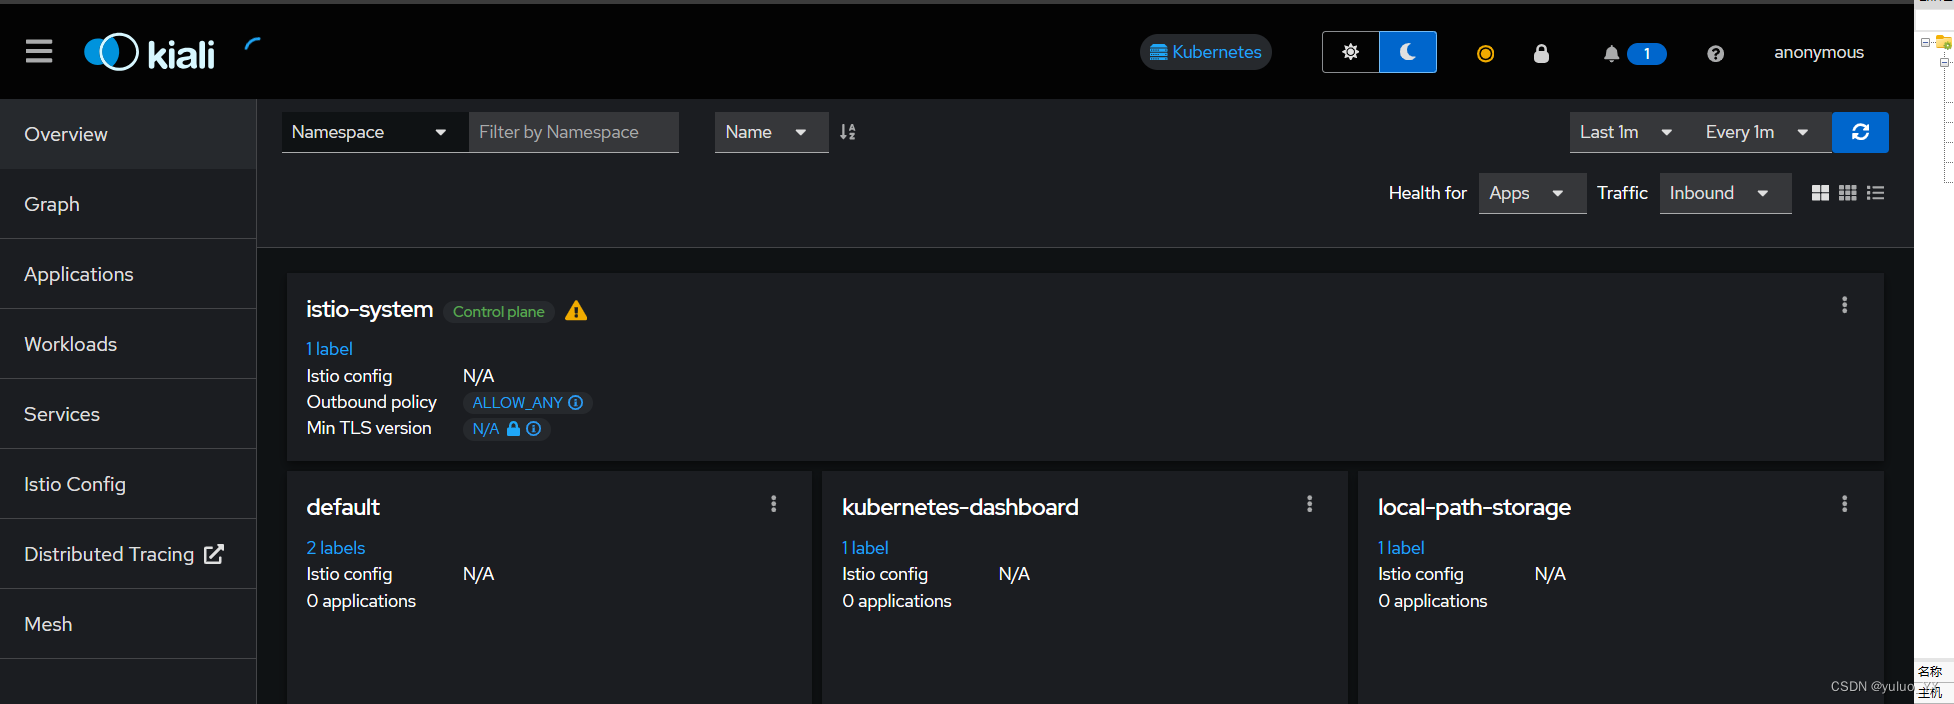Open local-path-storage card kebab menu
Image resolution: width=1954 pixels, height=704 pixels.
(1845, 504)
